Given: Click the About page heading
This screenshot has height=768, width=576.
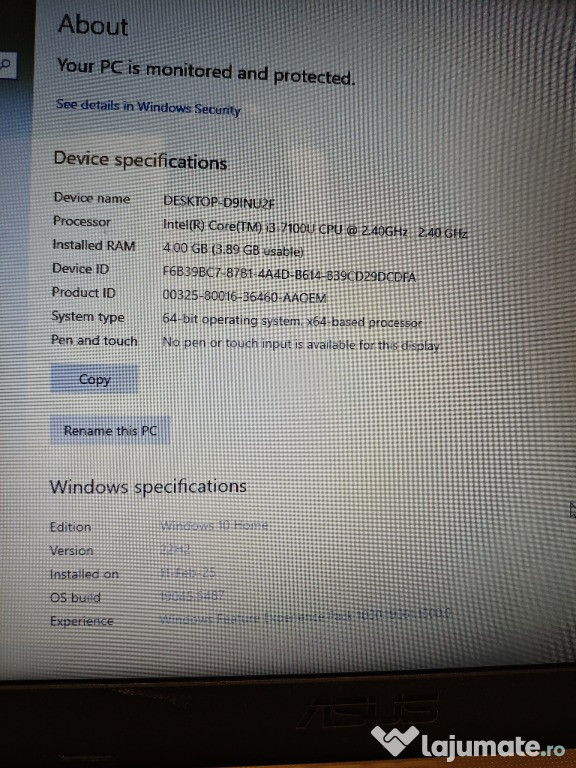Looking at the screenshot, I should (93, 24).
